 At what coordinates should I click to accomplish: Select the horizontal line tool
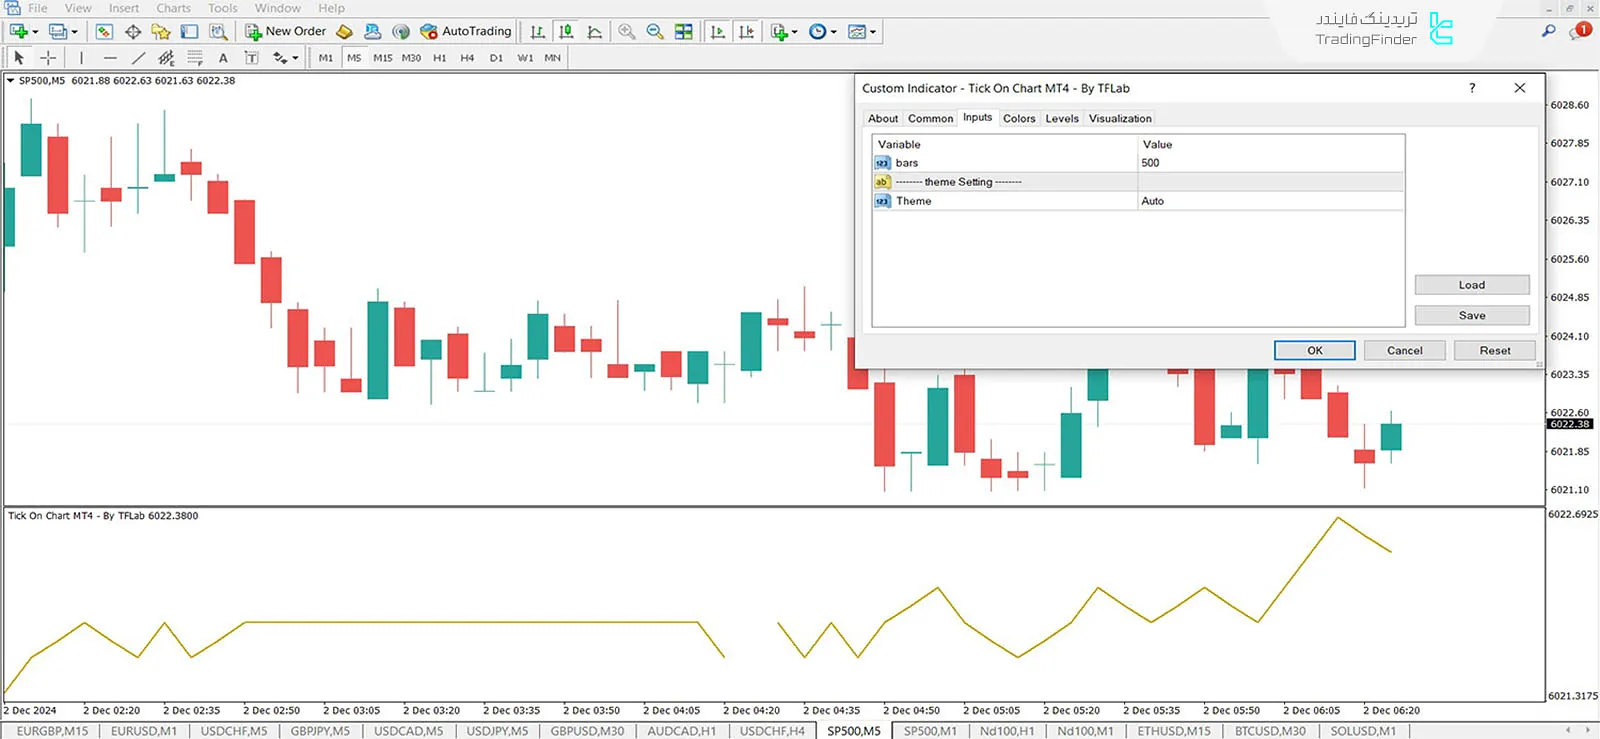pos(110,58)
